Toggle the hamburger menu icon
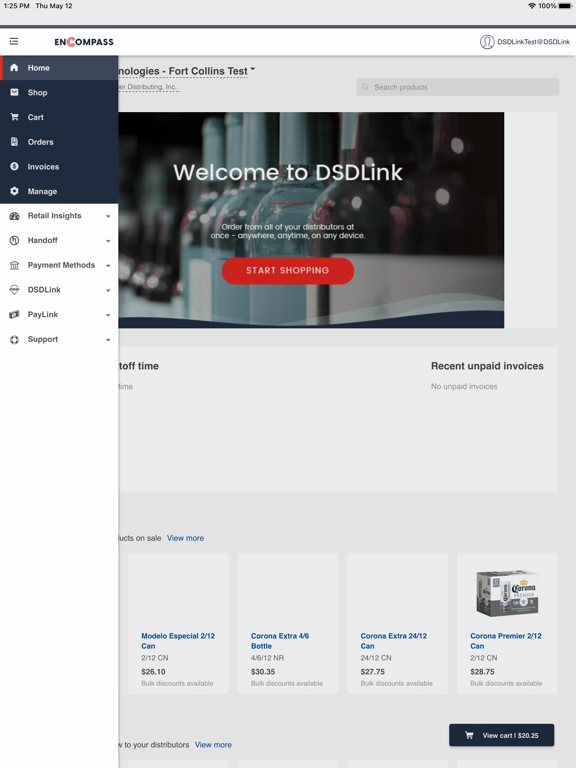The width and height of the screenshot is (576, 768). click(14, 42)
